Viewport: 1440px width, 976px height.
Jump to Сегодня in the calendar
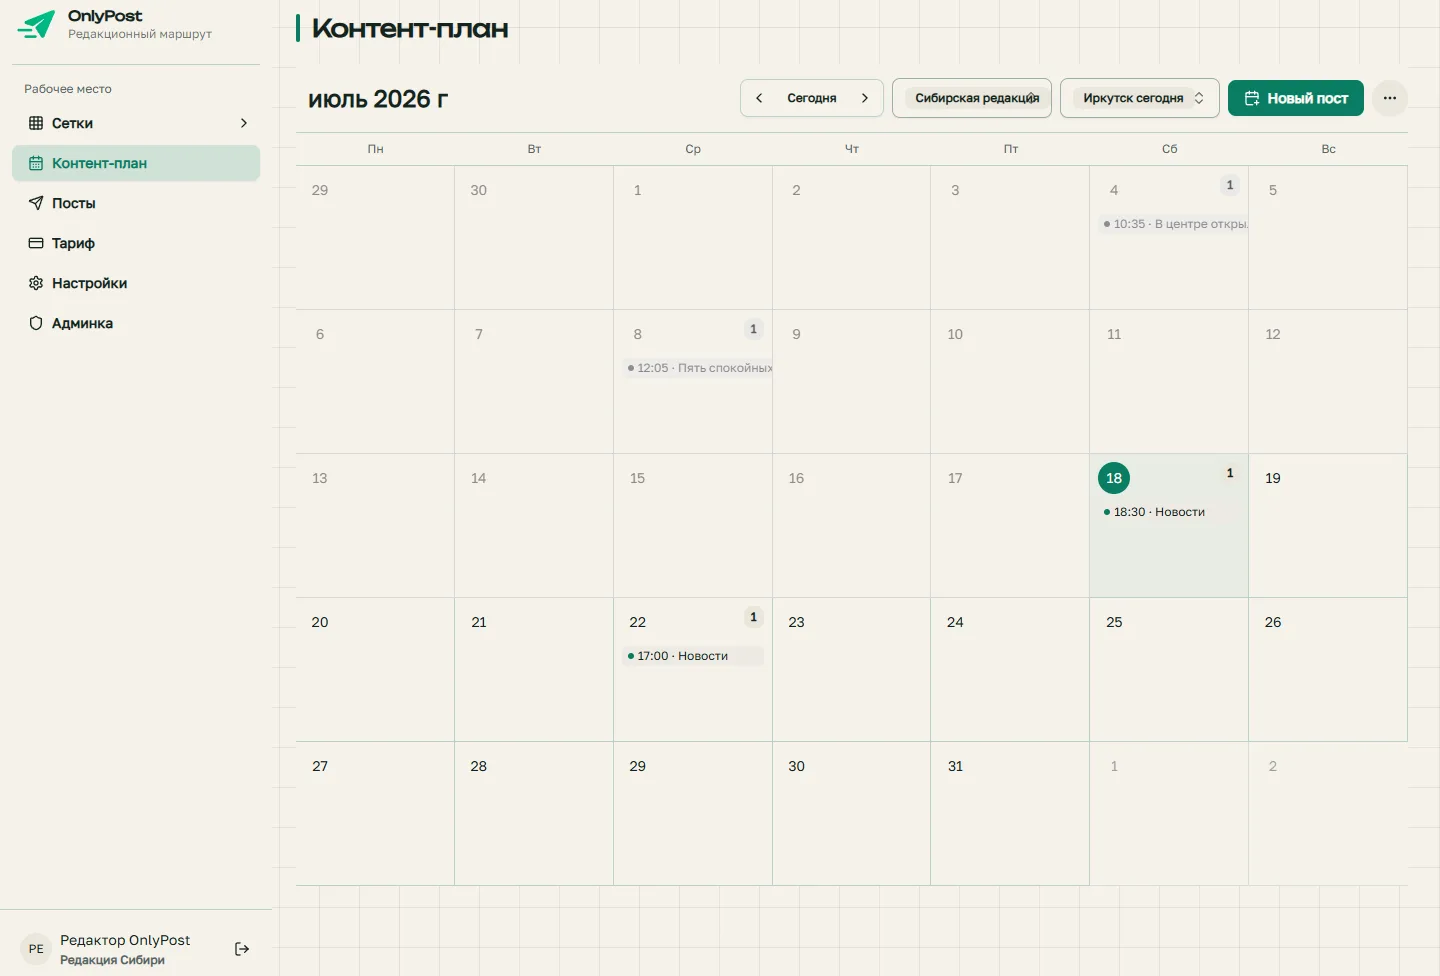[x=812, y=98]
